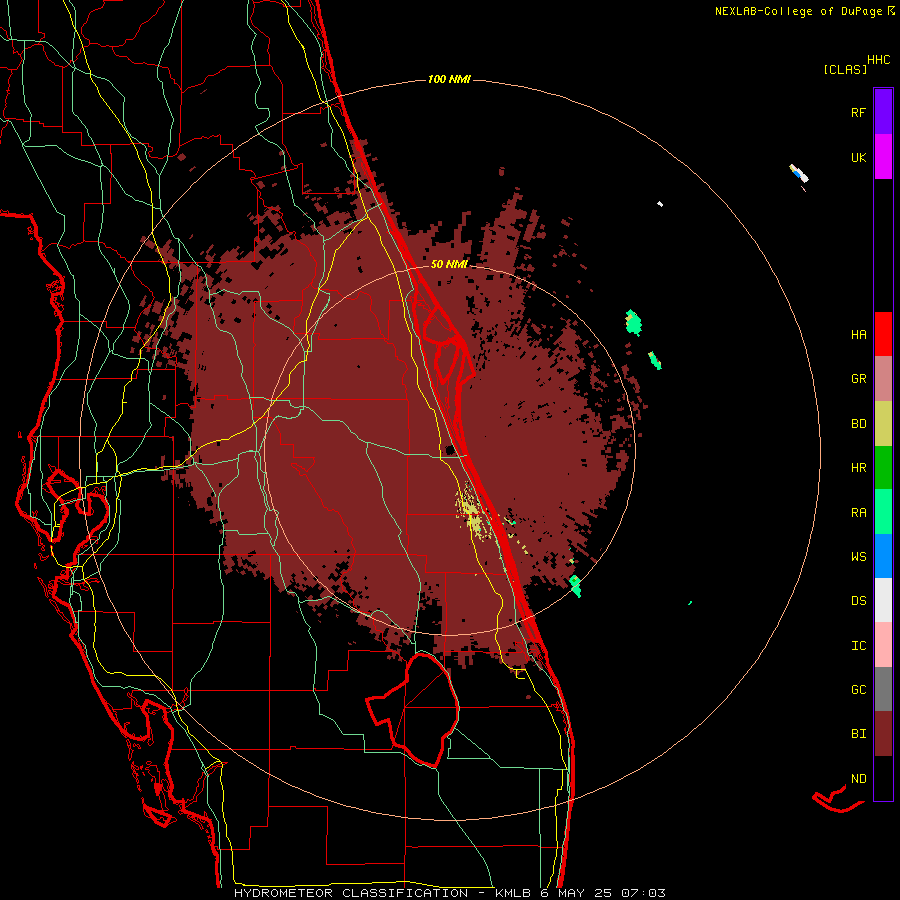Image resolution: width=900 pixels, height=900 pixels.
Task: Click the RA legend label
Action: click(858, 512)
